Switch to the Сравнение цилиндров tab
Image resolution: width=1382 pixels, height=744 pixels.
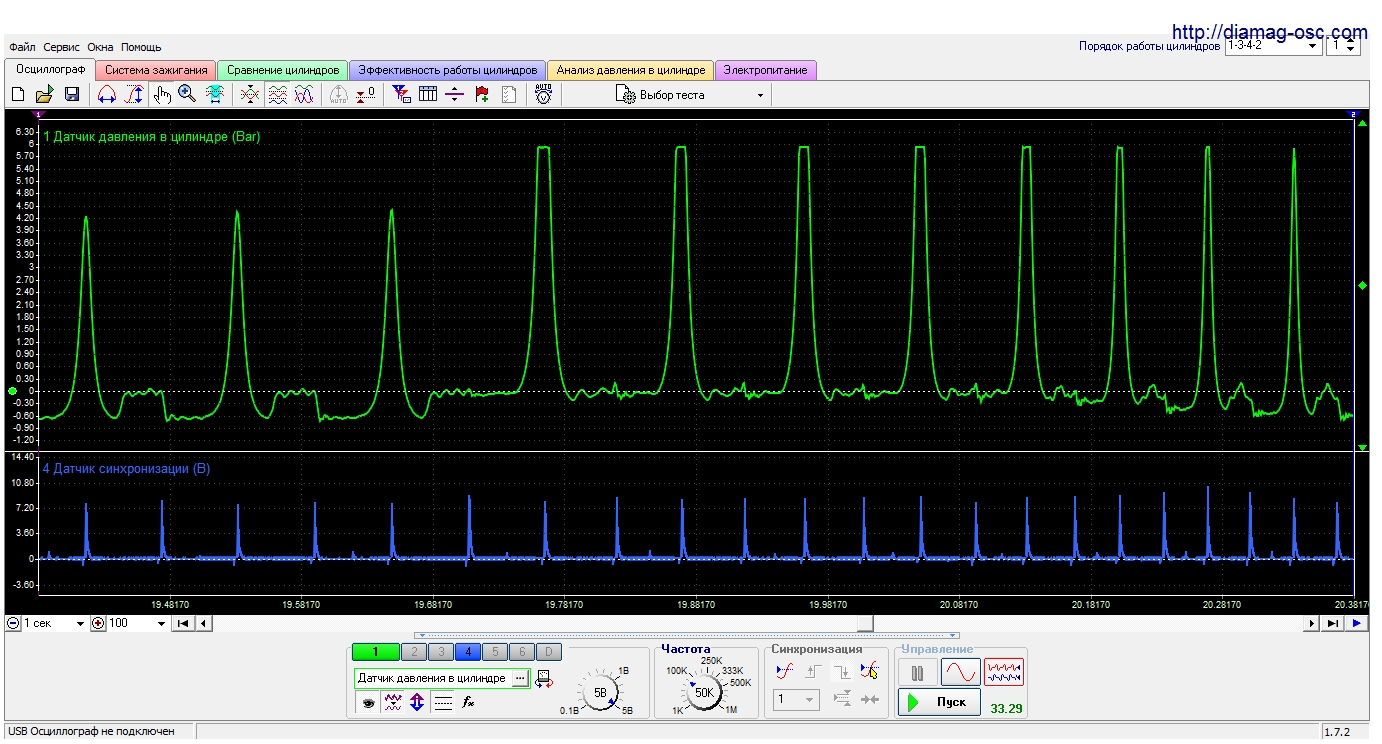click(x=283, y=70)
